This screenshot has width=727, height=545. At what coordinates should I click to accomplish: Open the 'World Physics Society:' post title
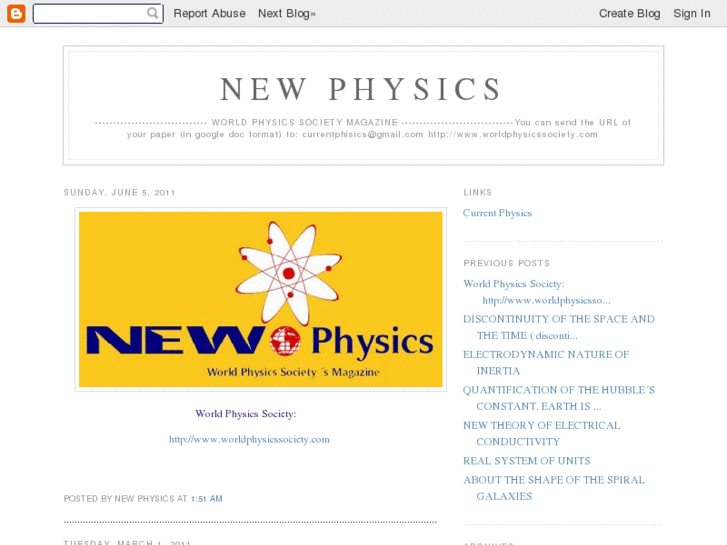[x=246, y=414]
